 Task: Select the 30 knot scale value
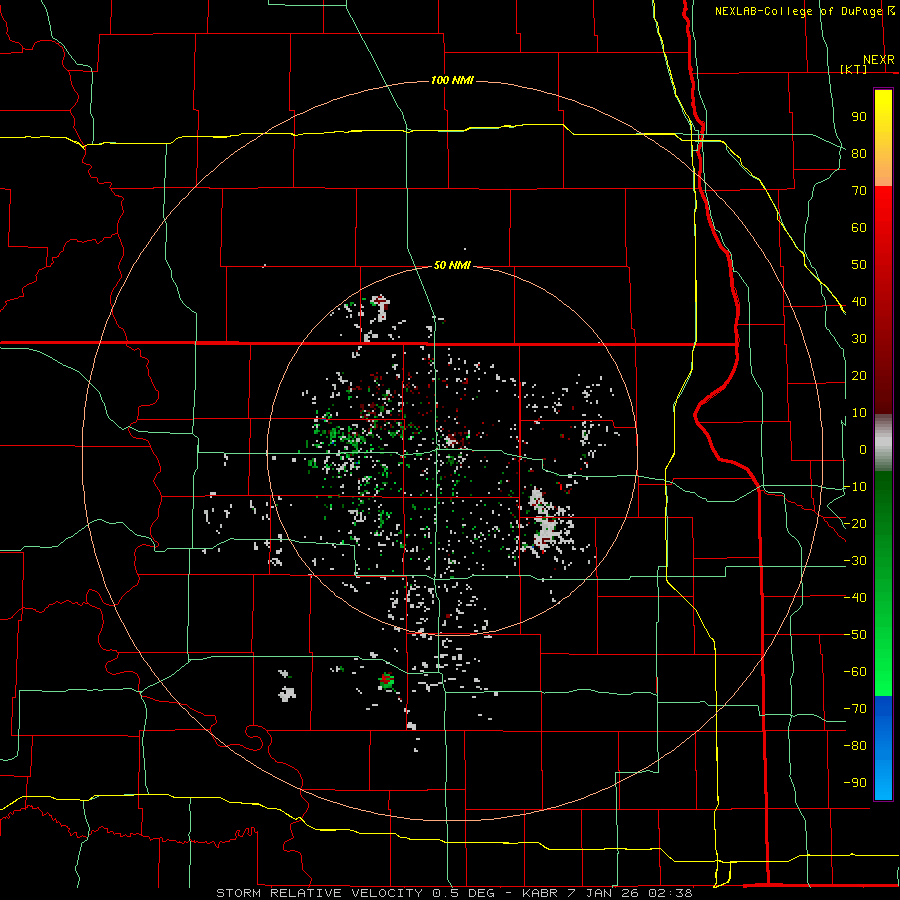[859, 339]
